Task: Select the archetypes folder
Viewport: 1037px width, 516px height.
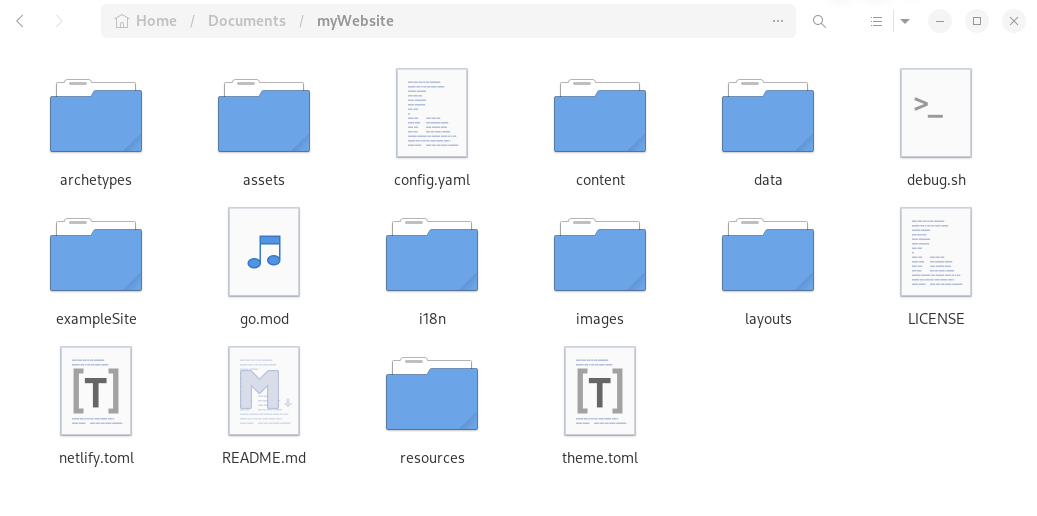Action: click(96, 116)
